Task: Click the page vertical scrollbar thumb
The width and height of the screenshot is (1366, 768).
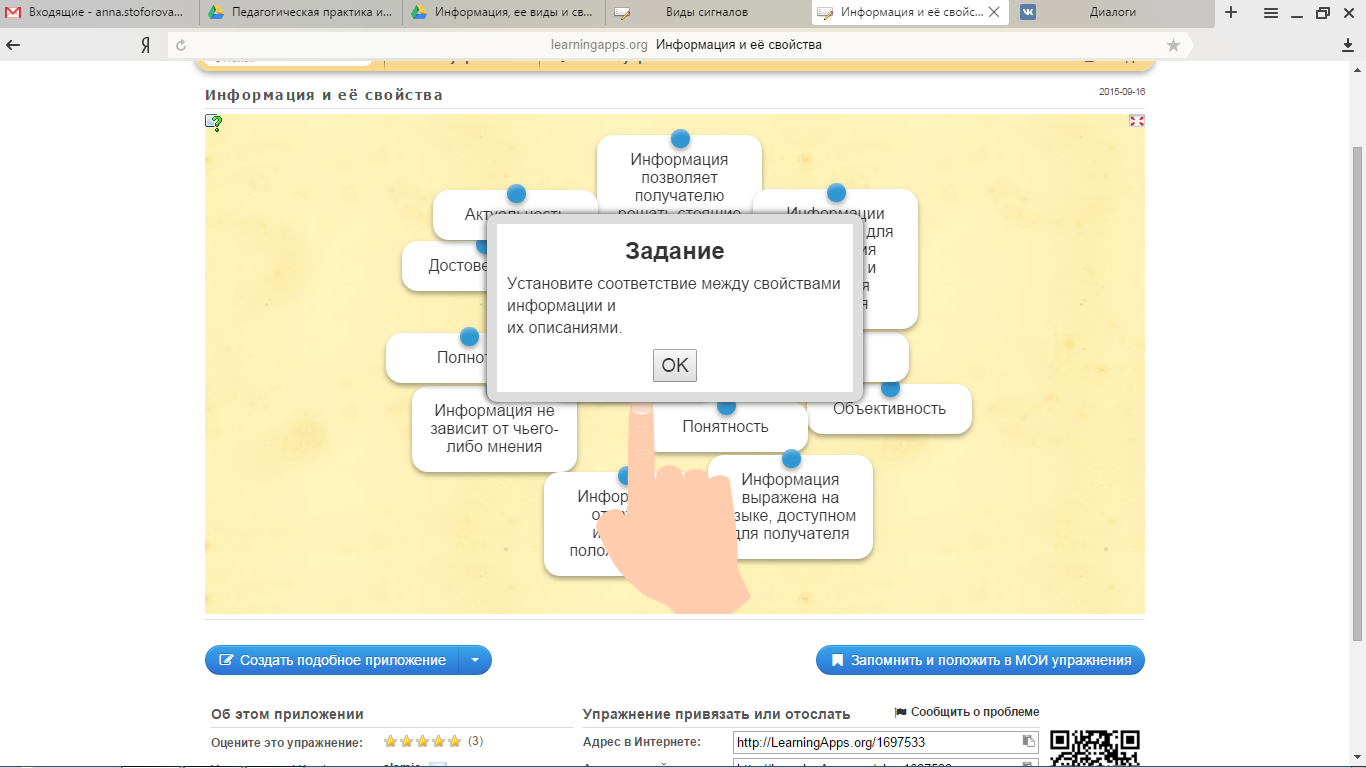Action: [x=1357, y=395]
